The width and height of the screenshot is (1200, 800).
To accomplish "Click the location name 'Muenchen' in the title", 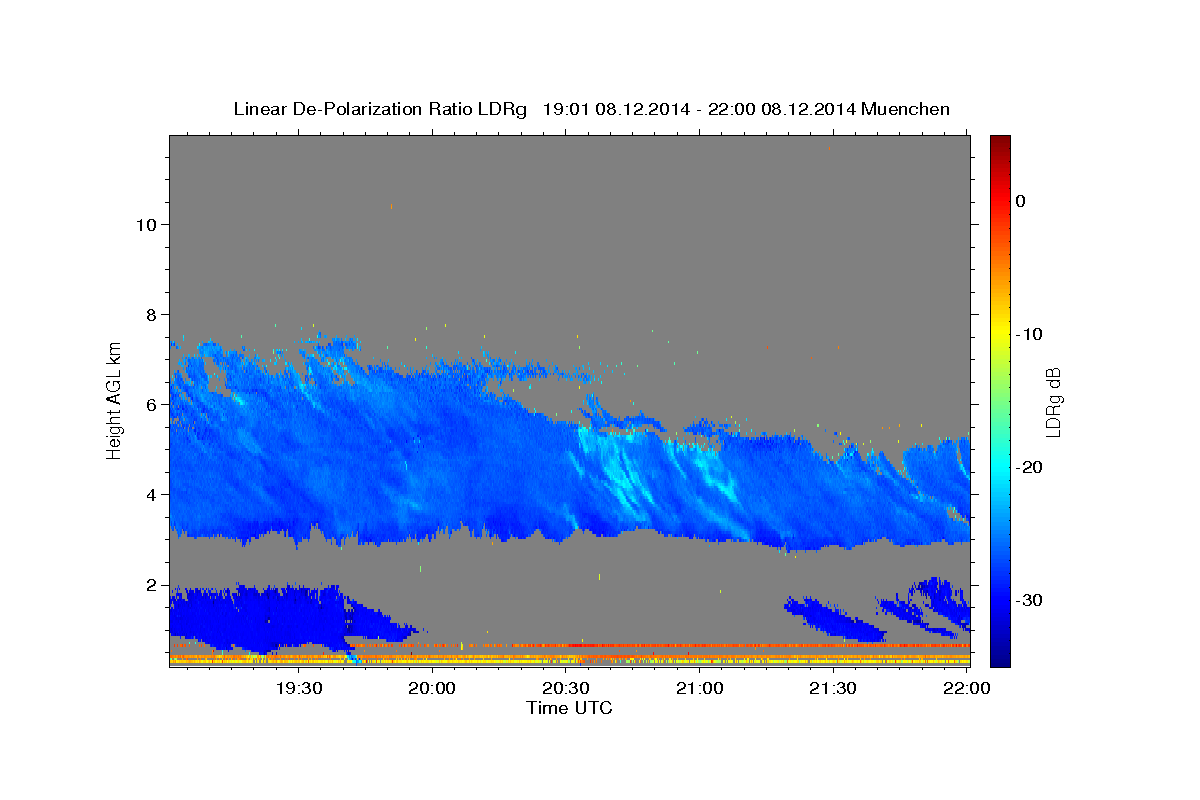I will pos(906,109).
